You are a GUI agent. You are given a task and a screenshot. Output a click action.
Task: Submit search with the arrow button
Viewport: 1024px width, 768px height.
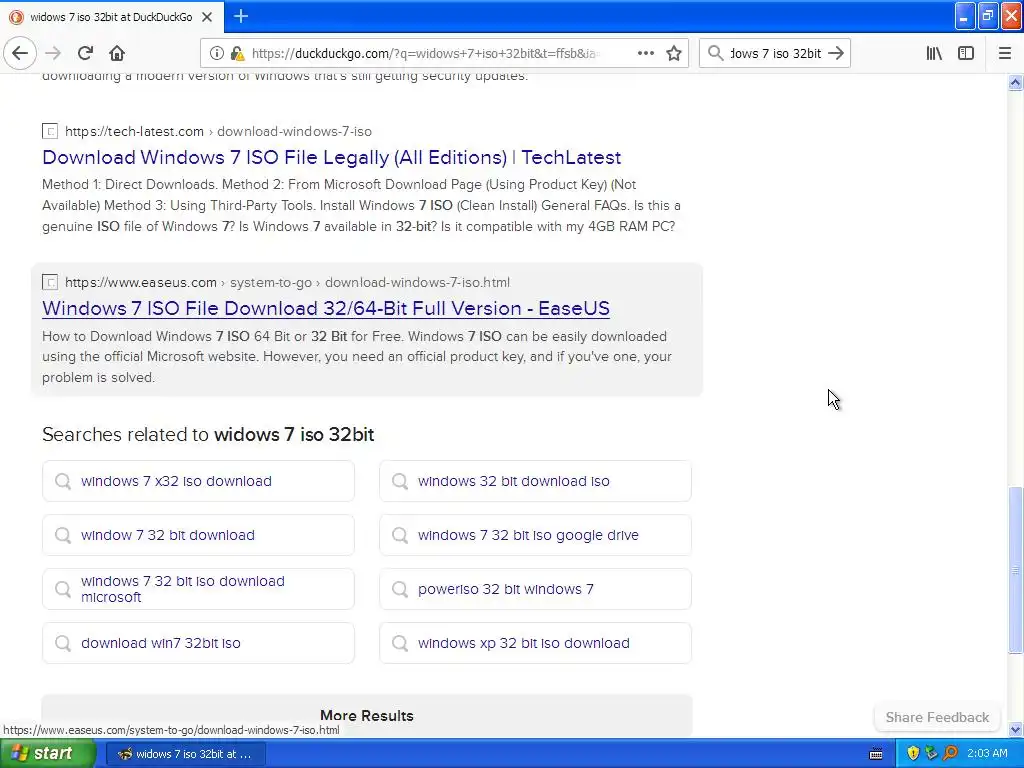click(x=836, y=54)
